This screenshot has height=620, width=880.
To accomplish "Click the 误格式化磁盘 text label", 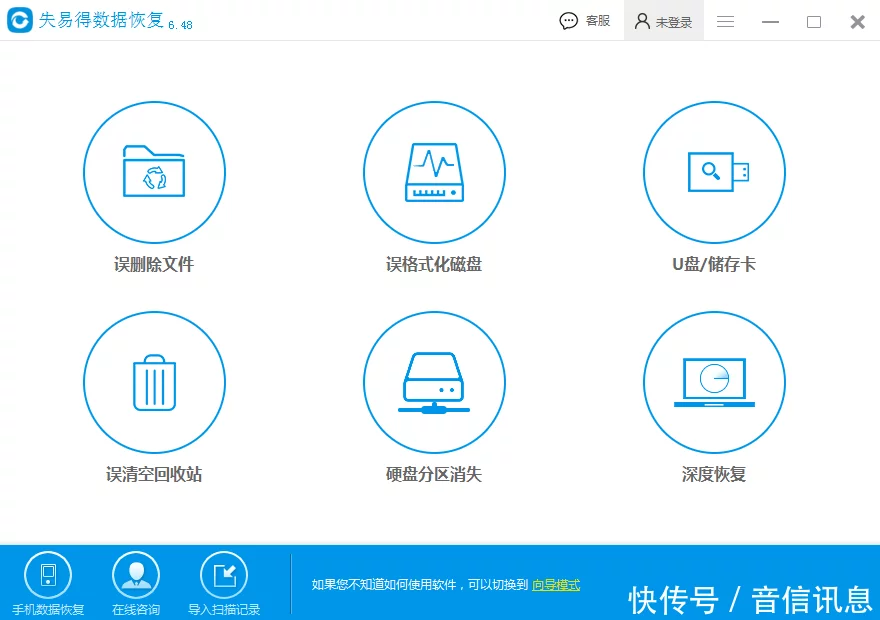I will click(x=434, y=264).
